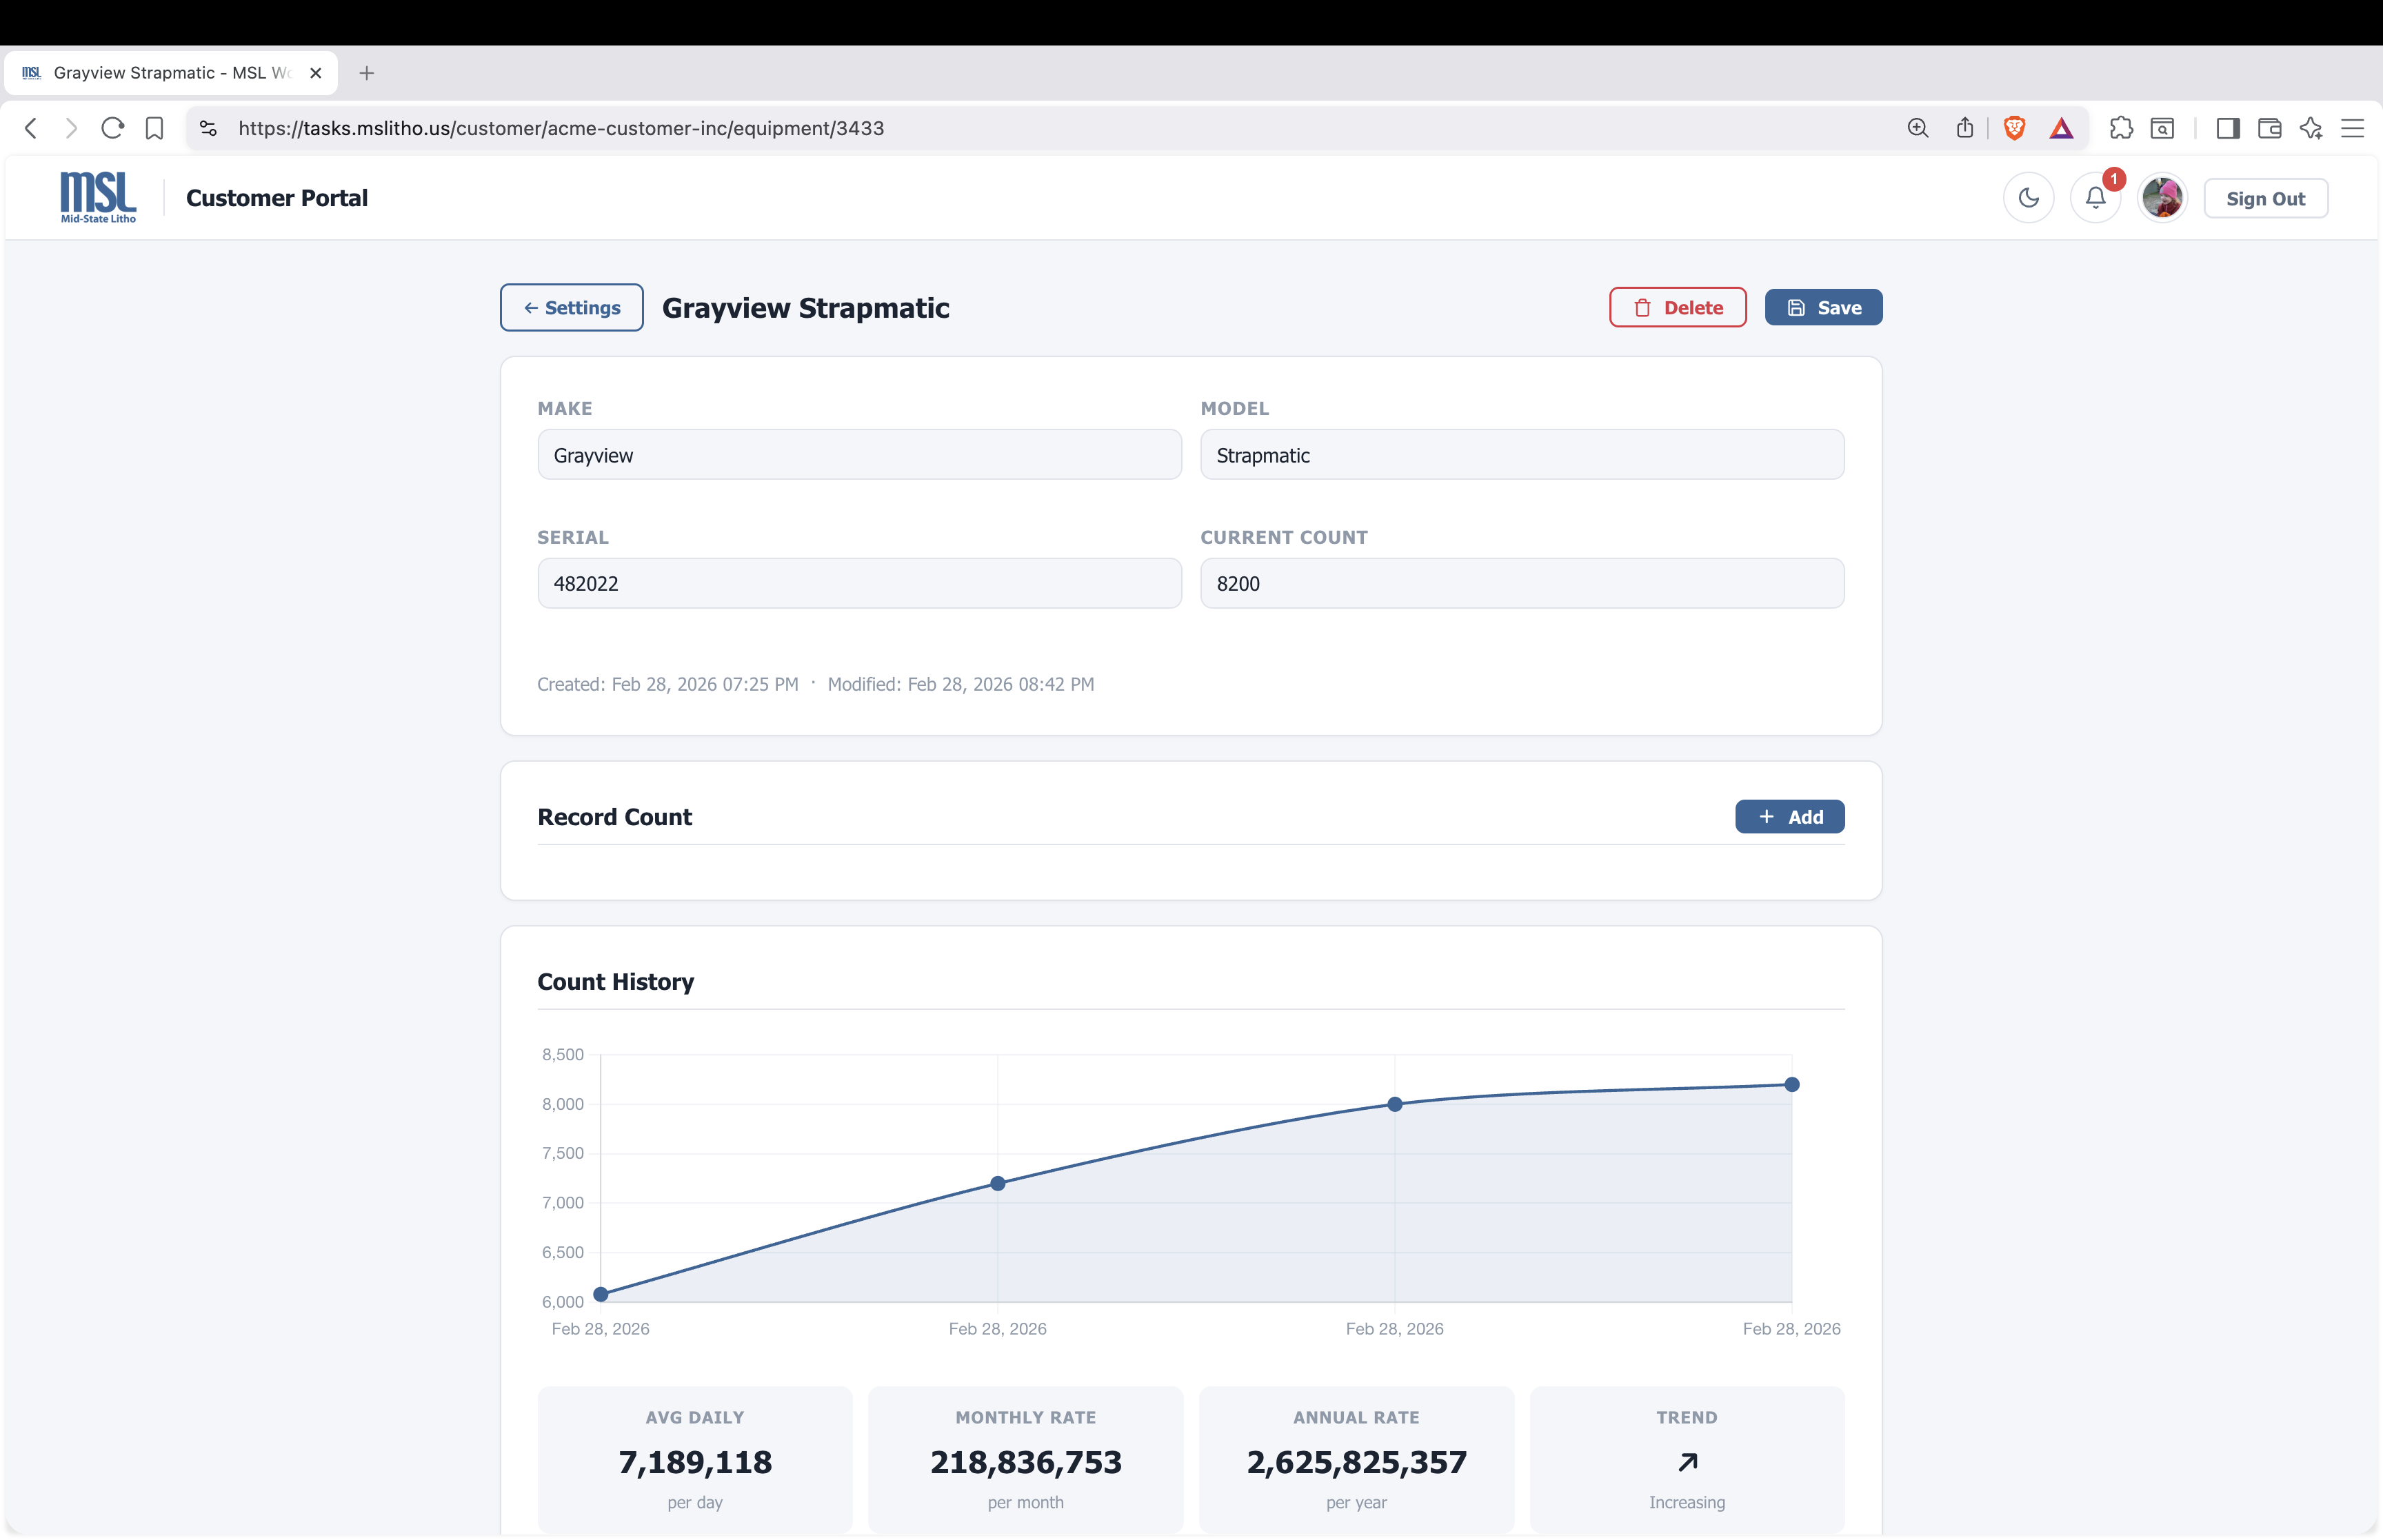This screenshot has height=1540, width=2383.
Task: Save the equipment record
Action: (x=1823, y=307)
